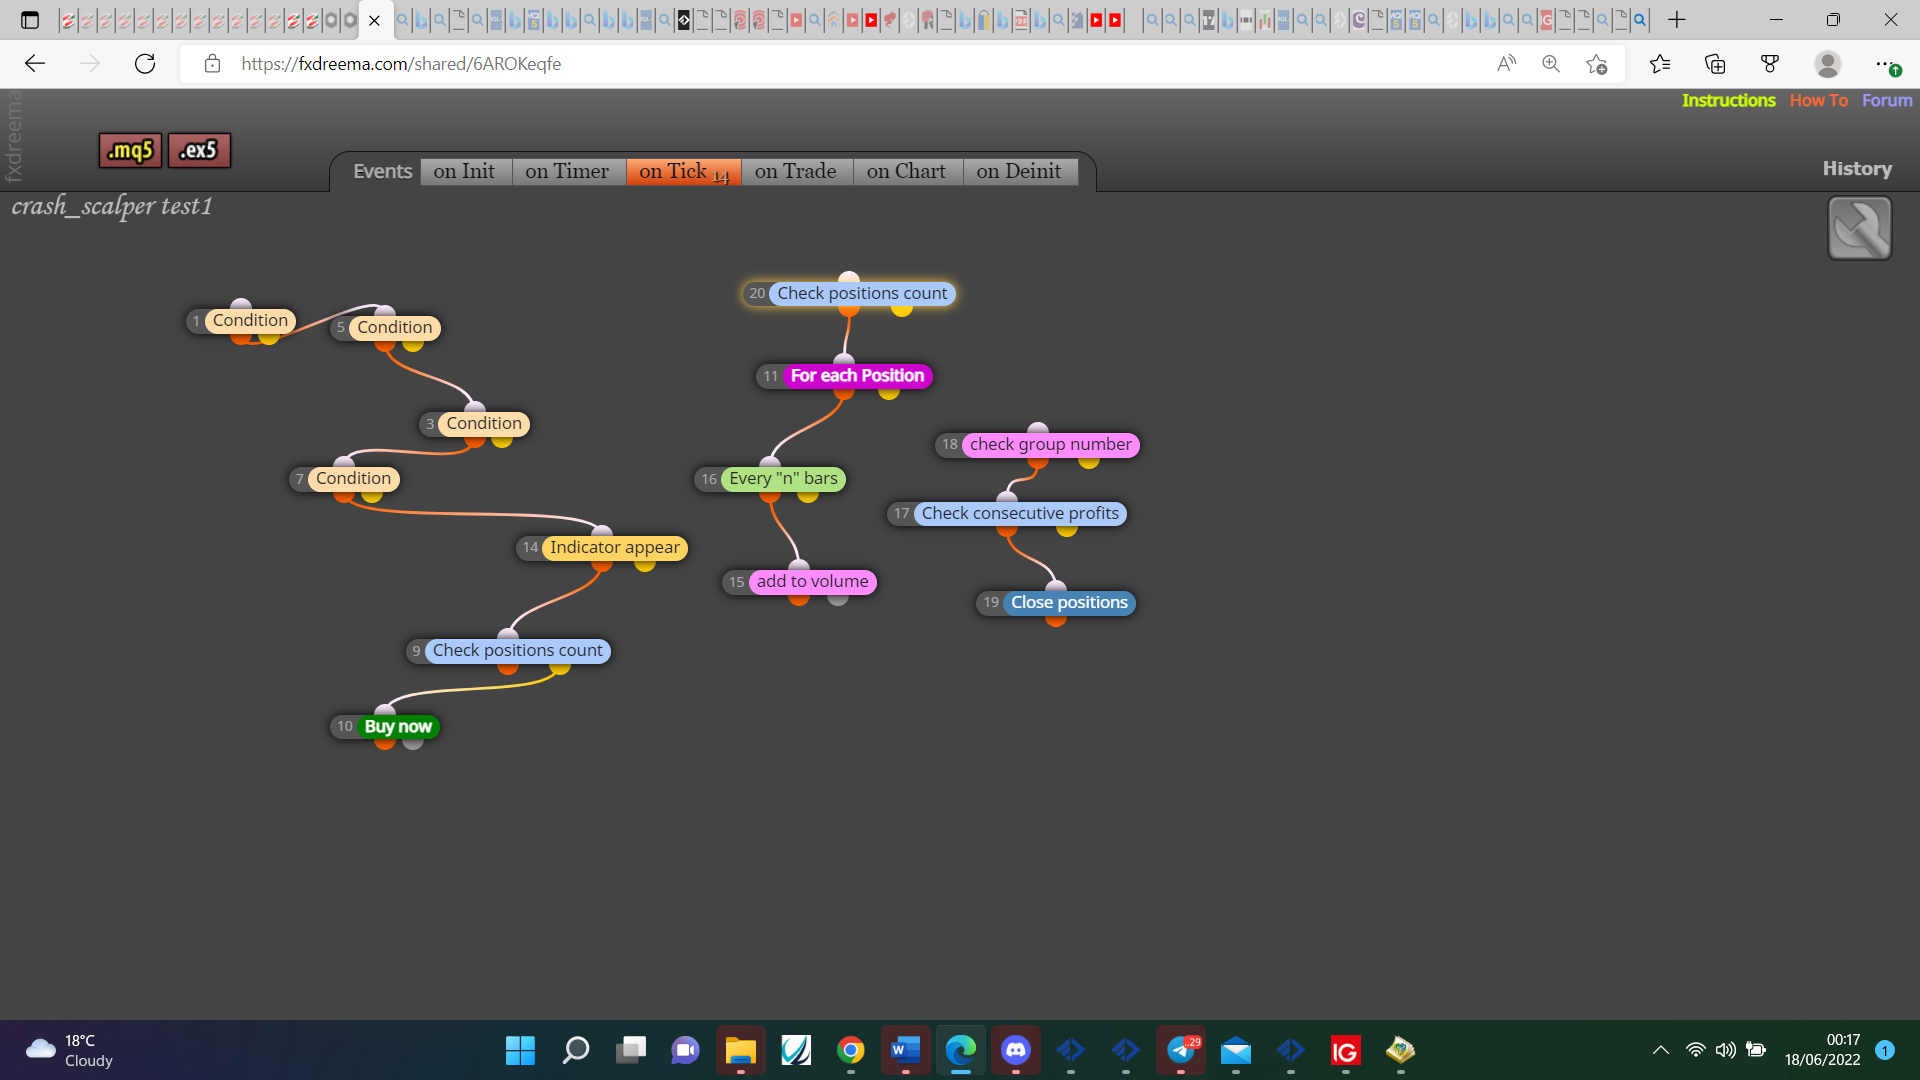
Task: Open the How To link
Action: point(1818,100)
